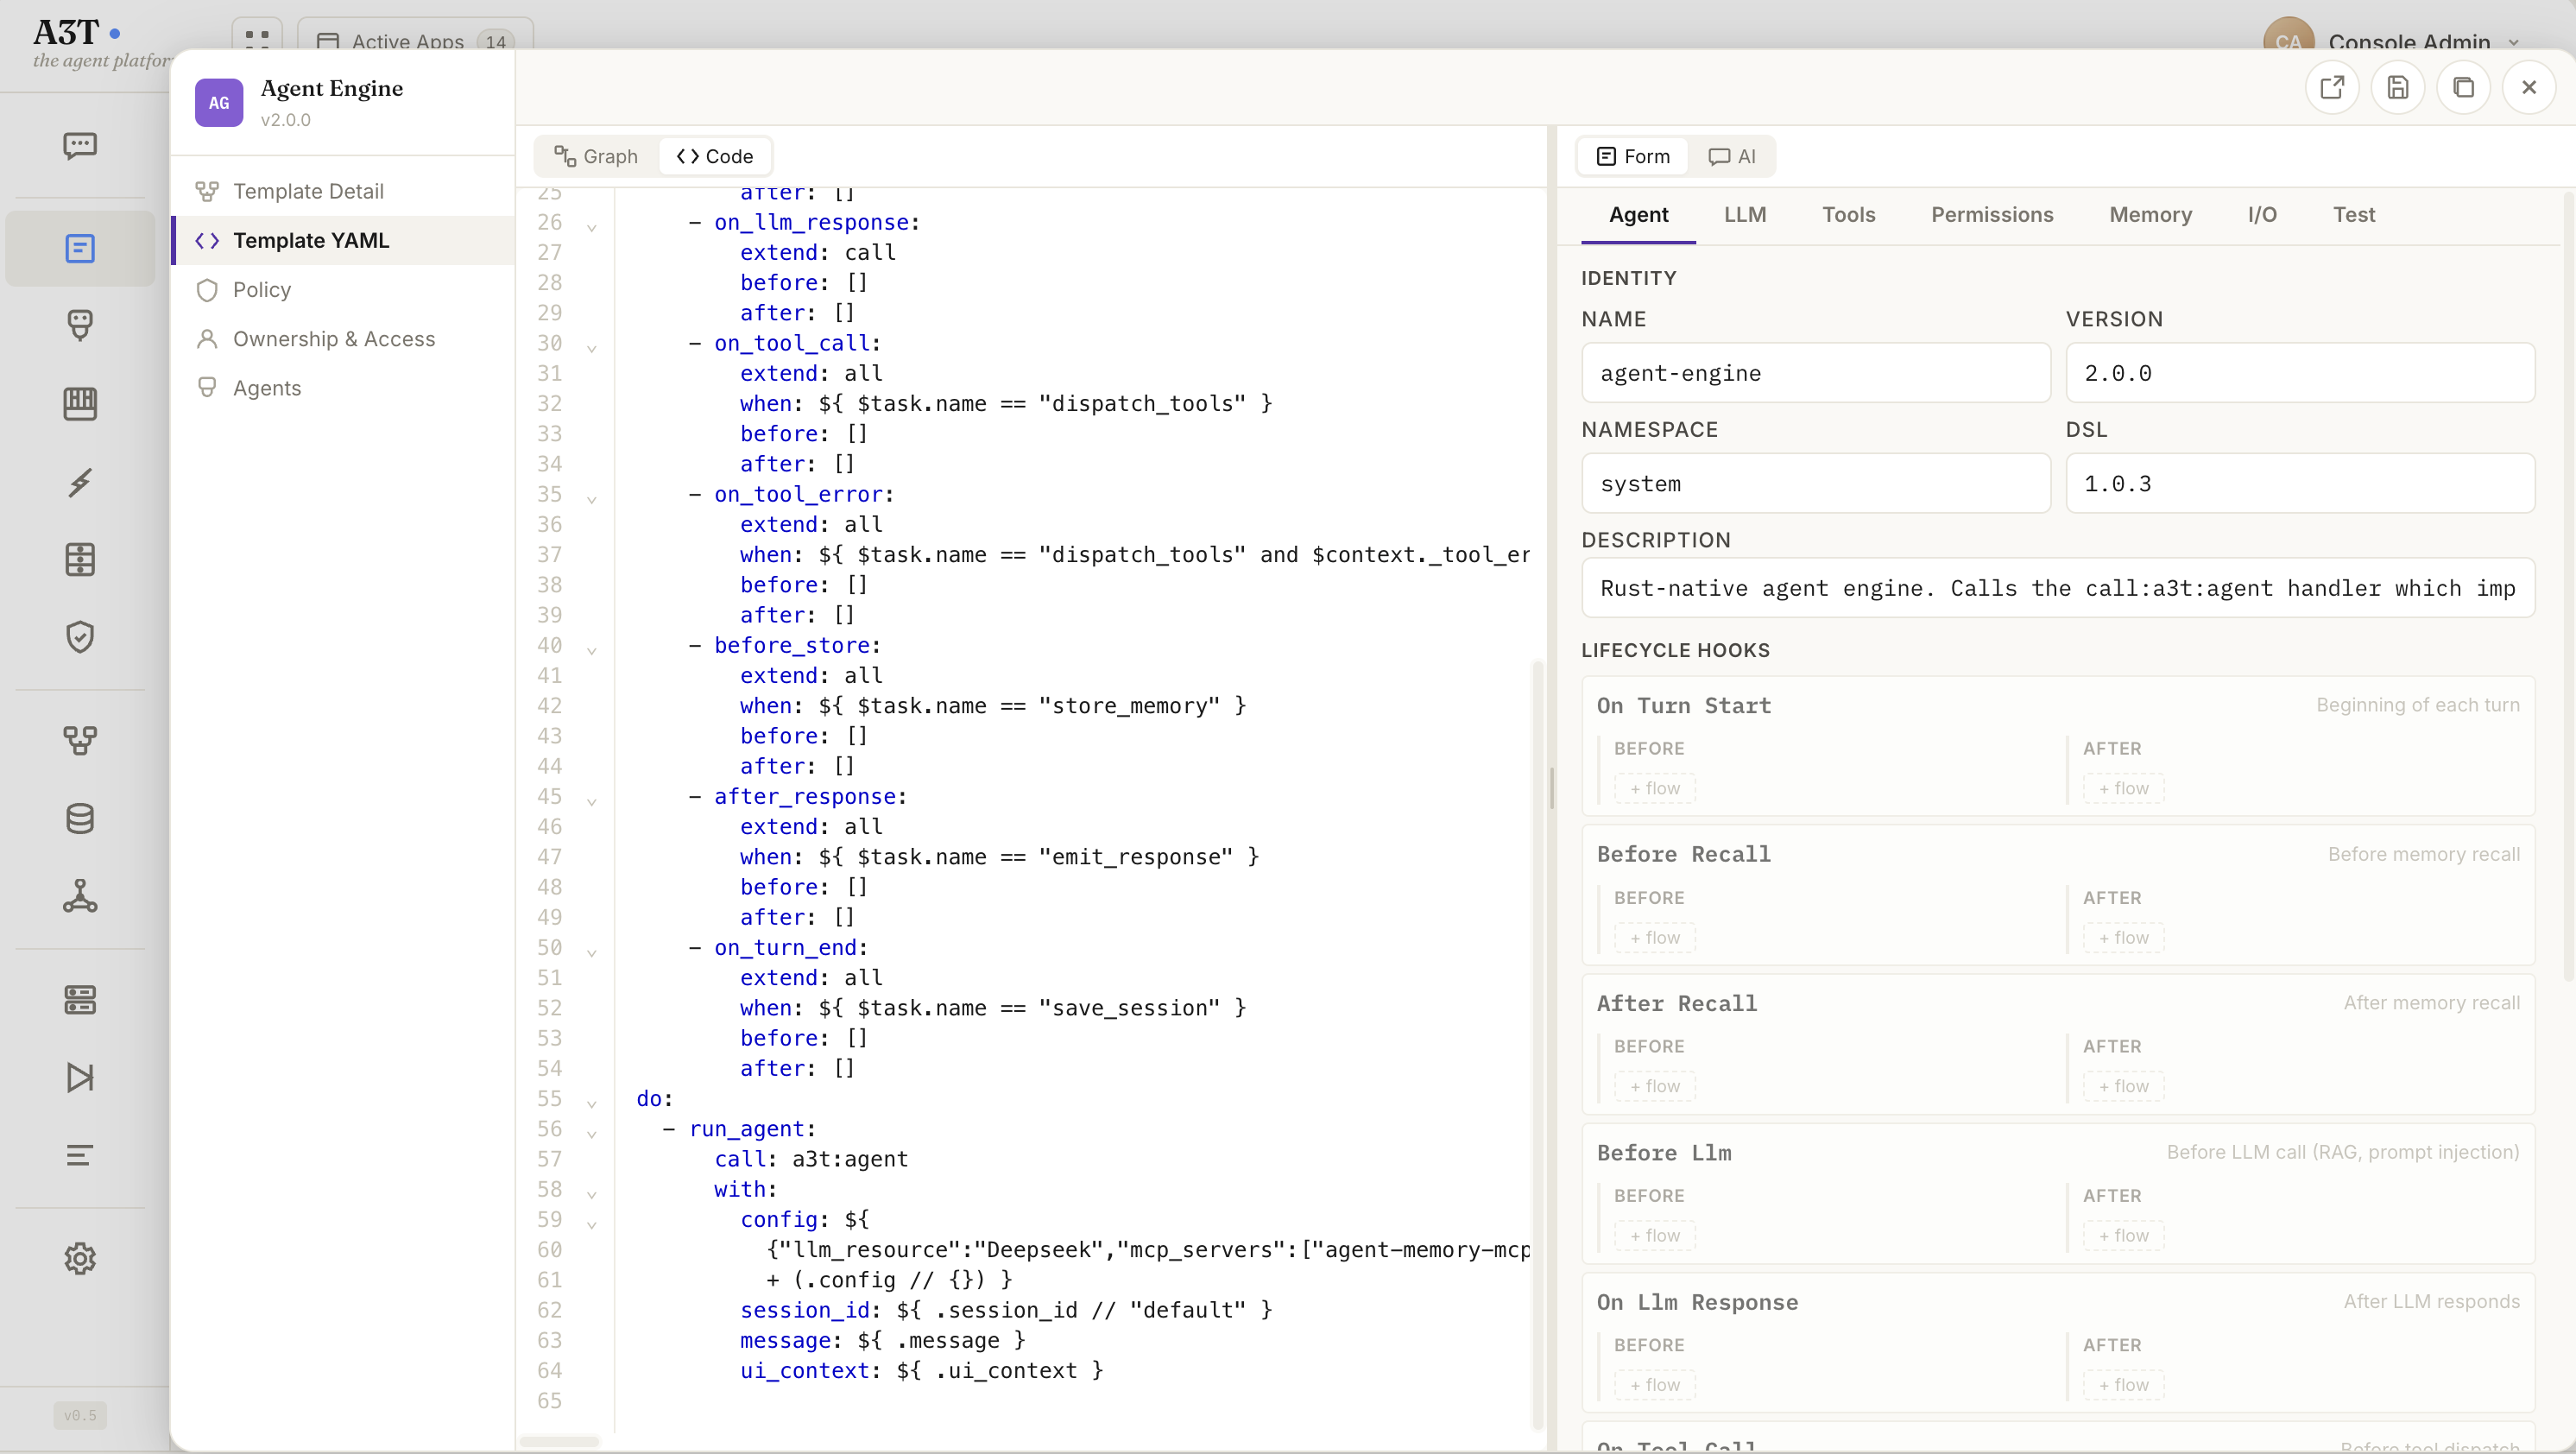
Task: Click the code editor horizontal scrollbar
Action: pyautogui.click(x=559, y=1441)
